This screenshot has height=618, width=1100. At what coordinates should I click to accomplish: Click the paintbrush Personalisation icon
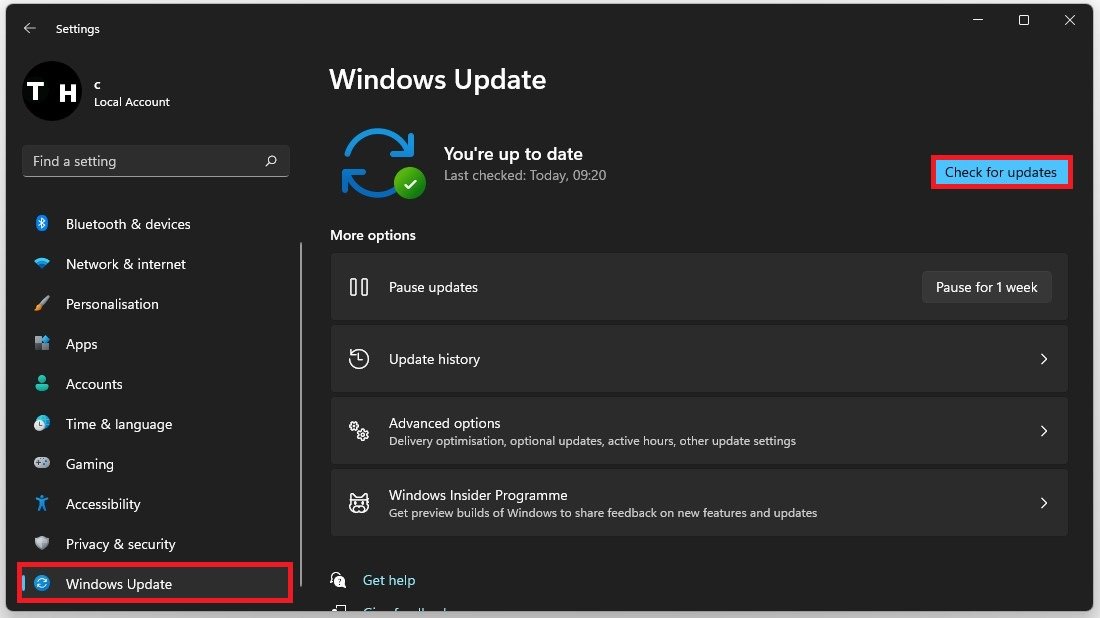pos(42,304)
